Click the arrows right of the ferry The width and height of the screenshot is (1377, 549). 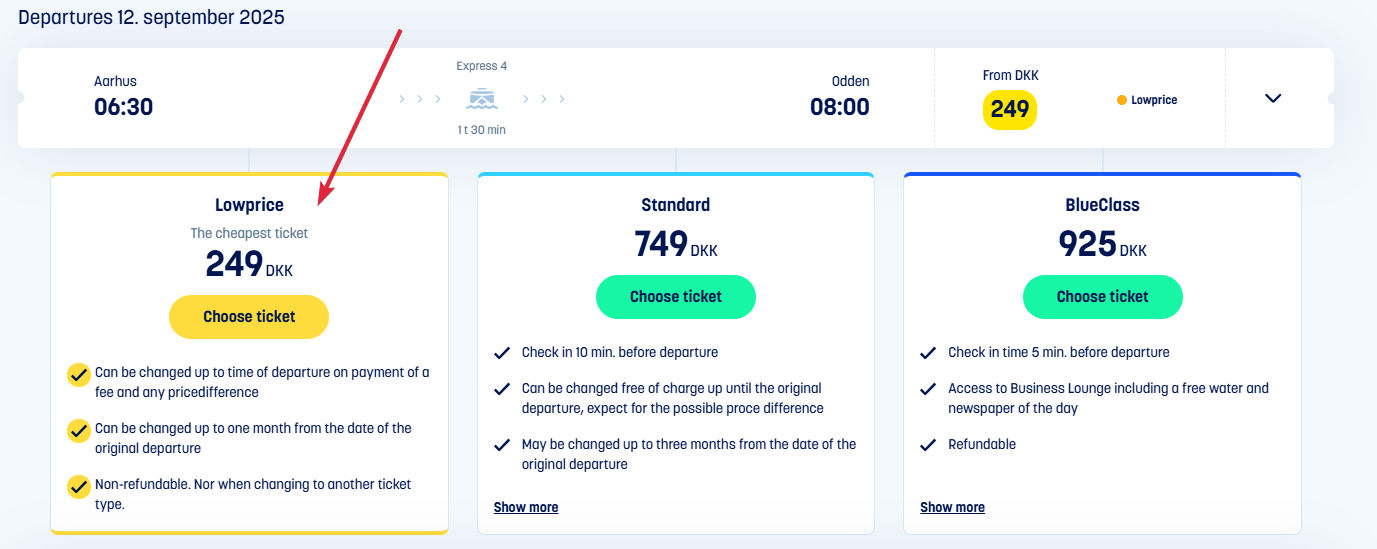[x=544, y=99]
